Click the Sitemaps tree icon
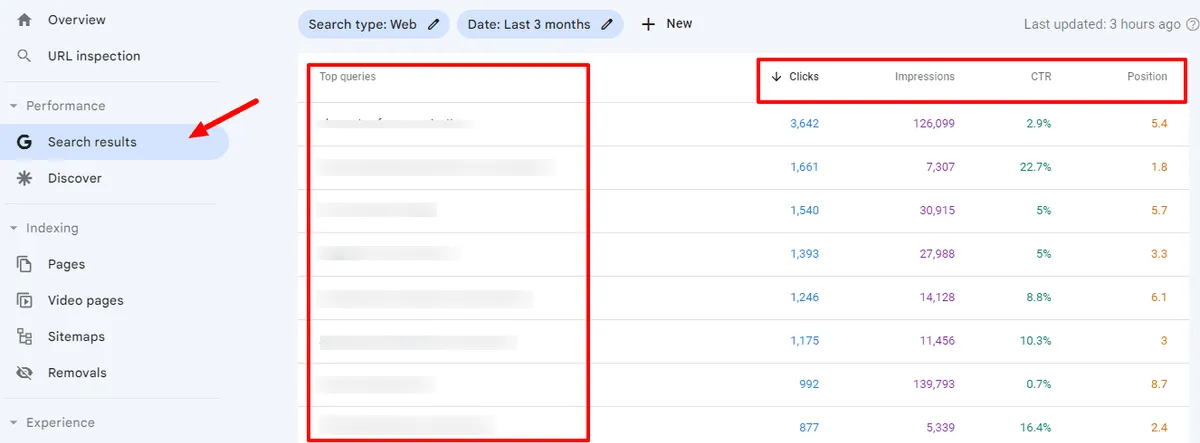This screenshot has width=1200, height=443. (25, 337)
